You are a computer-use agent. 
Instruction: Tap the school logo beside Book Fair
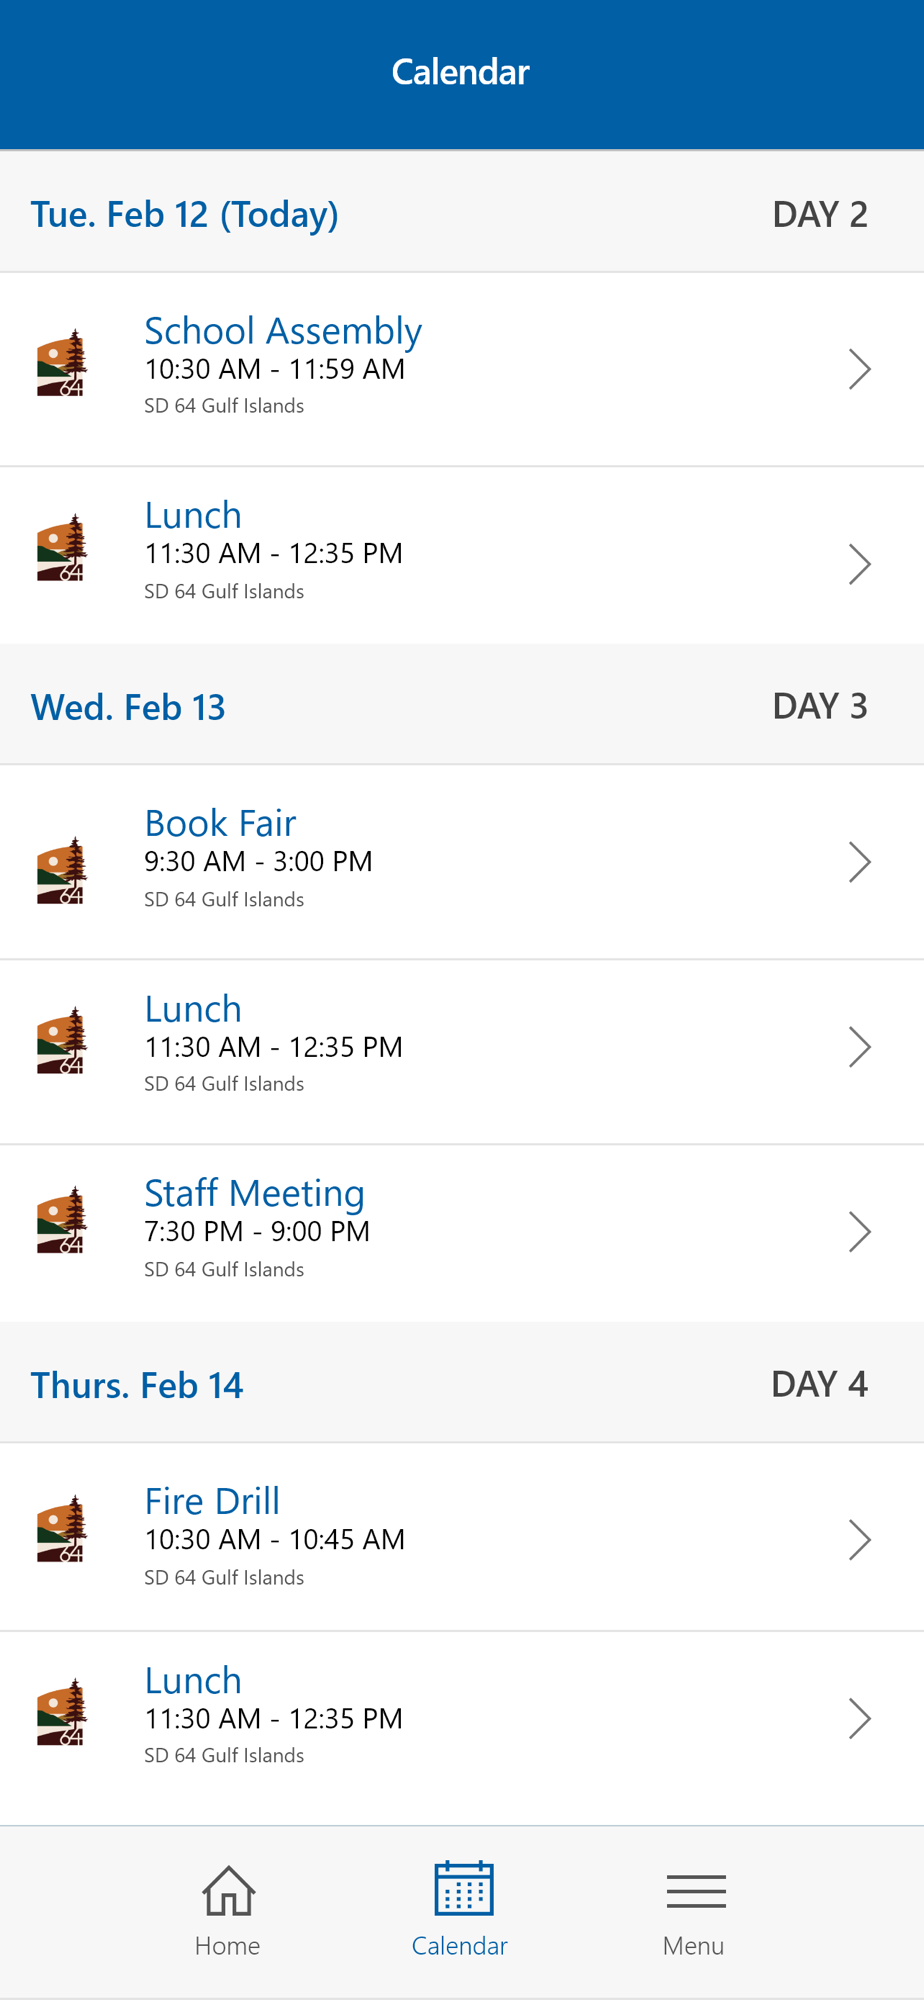62,871
